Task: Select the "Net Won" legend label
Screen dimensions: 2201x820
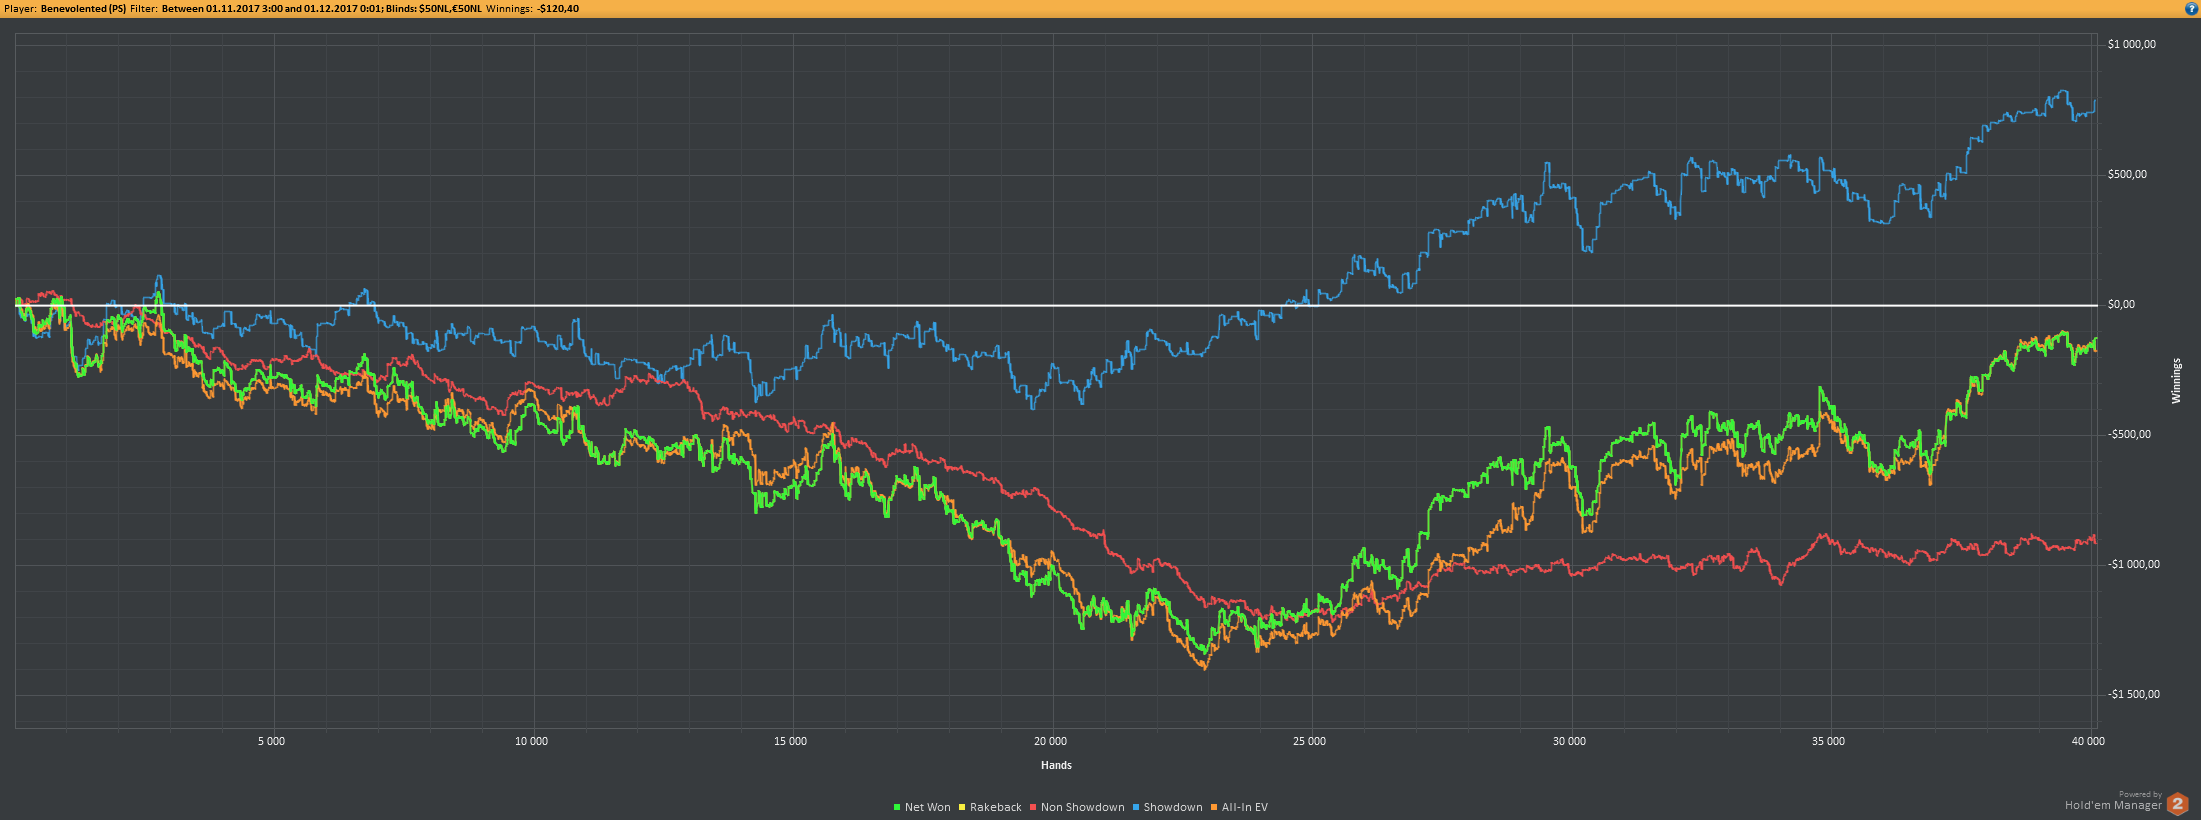Action: 928,807
